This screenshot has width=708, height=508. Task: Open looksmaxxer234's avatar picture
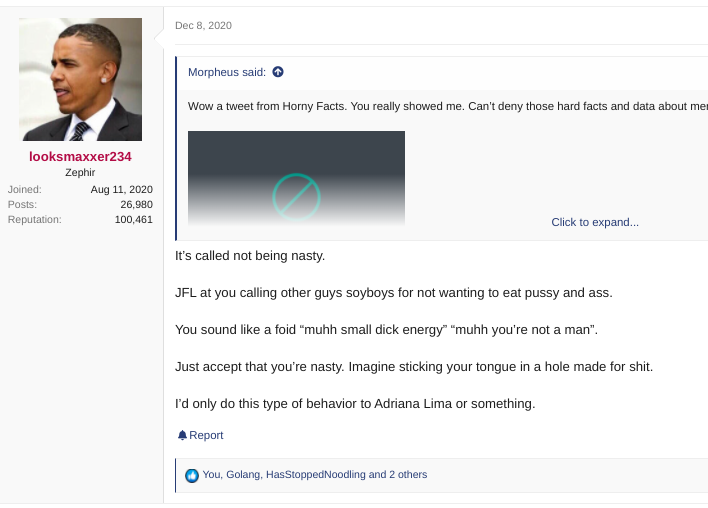click(80, 79)
